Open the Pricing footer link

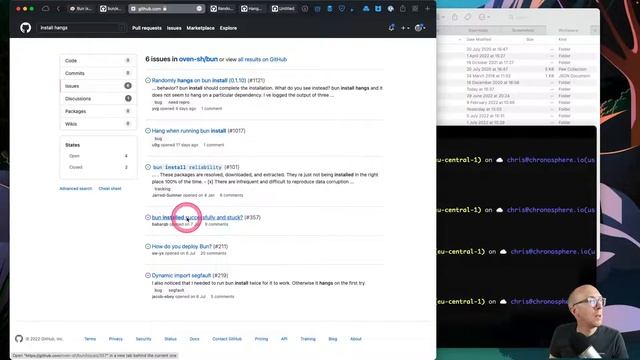[261, 339]
